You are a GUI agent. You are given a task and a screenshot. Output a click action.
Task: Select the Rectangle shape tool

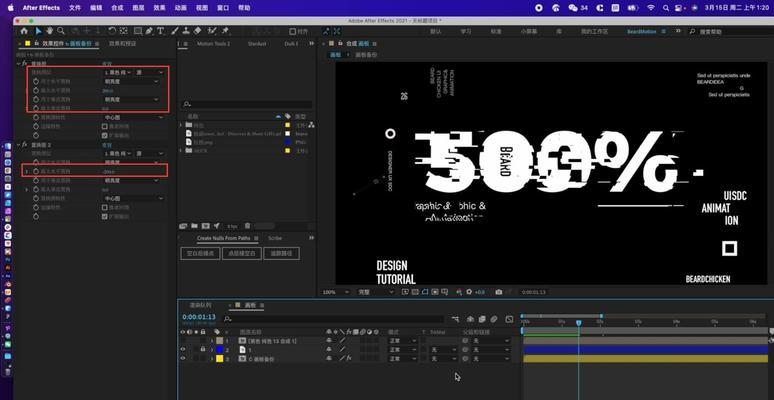138,31
